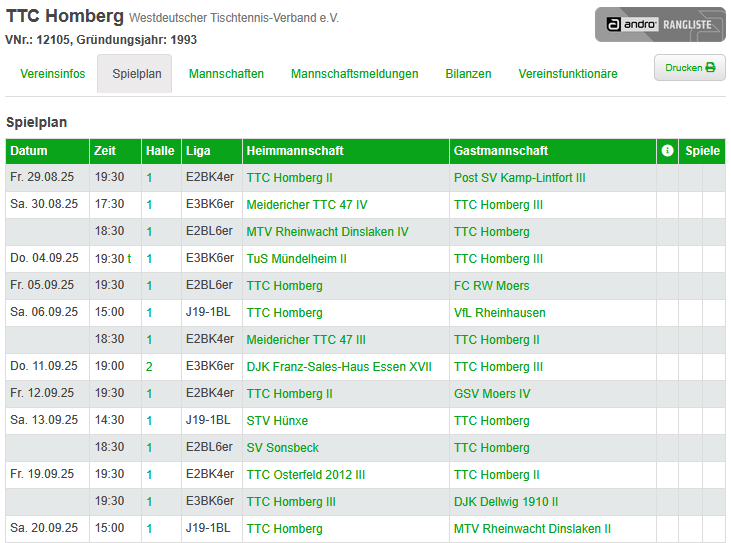Click VfL Rheinhausen guest team link
The width and height of the screenshot is (731, 543).
point(499,313)
